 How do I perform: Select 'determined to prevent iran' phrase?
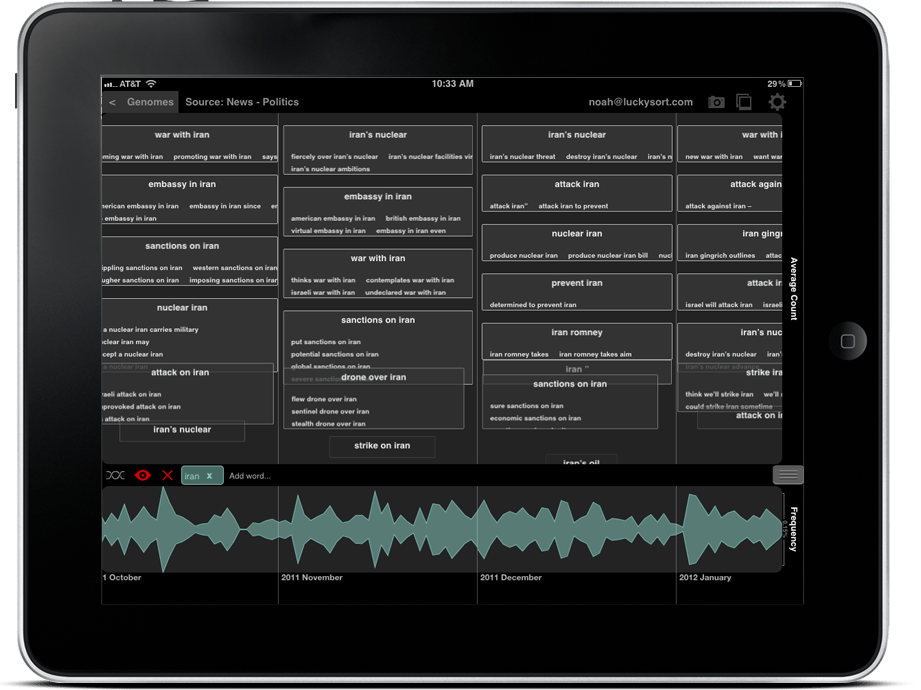pos(533,305)
